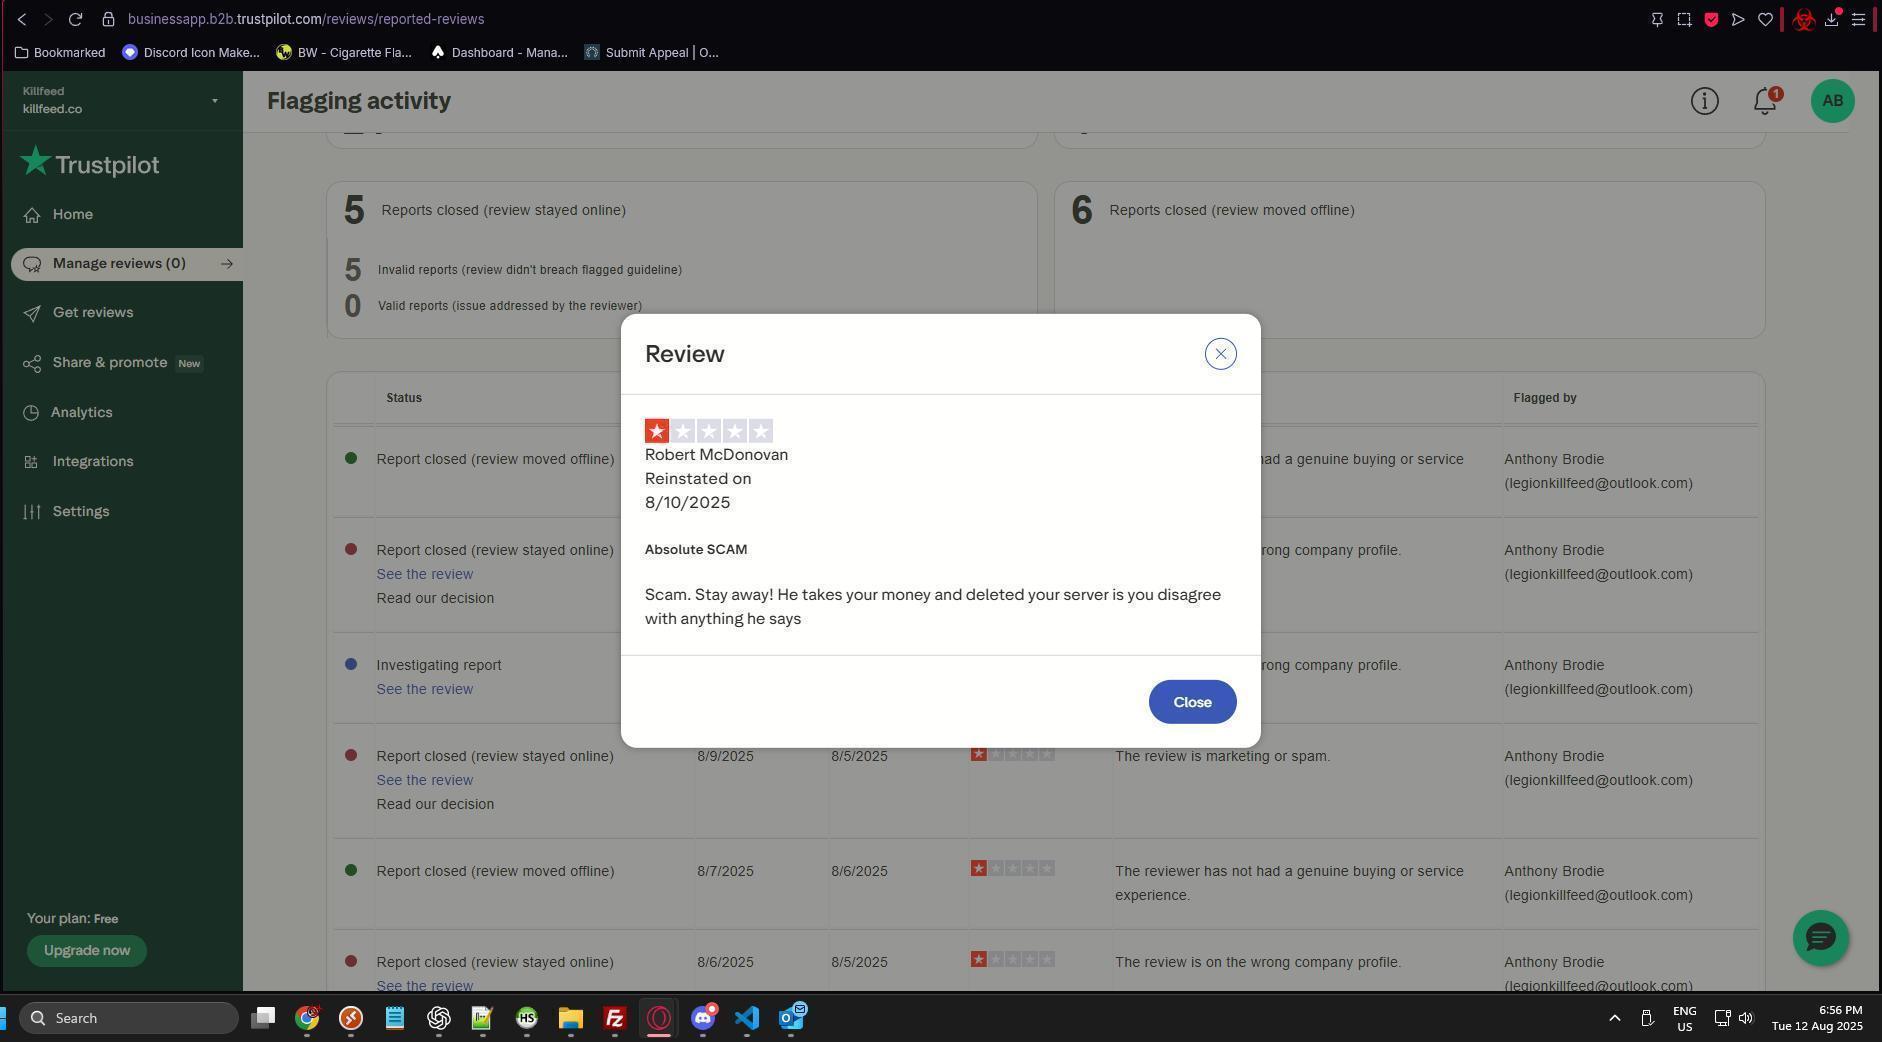Click the site lock icon in address bar

(108, 19)
